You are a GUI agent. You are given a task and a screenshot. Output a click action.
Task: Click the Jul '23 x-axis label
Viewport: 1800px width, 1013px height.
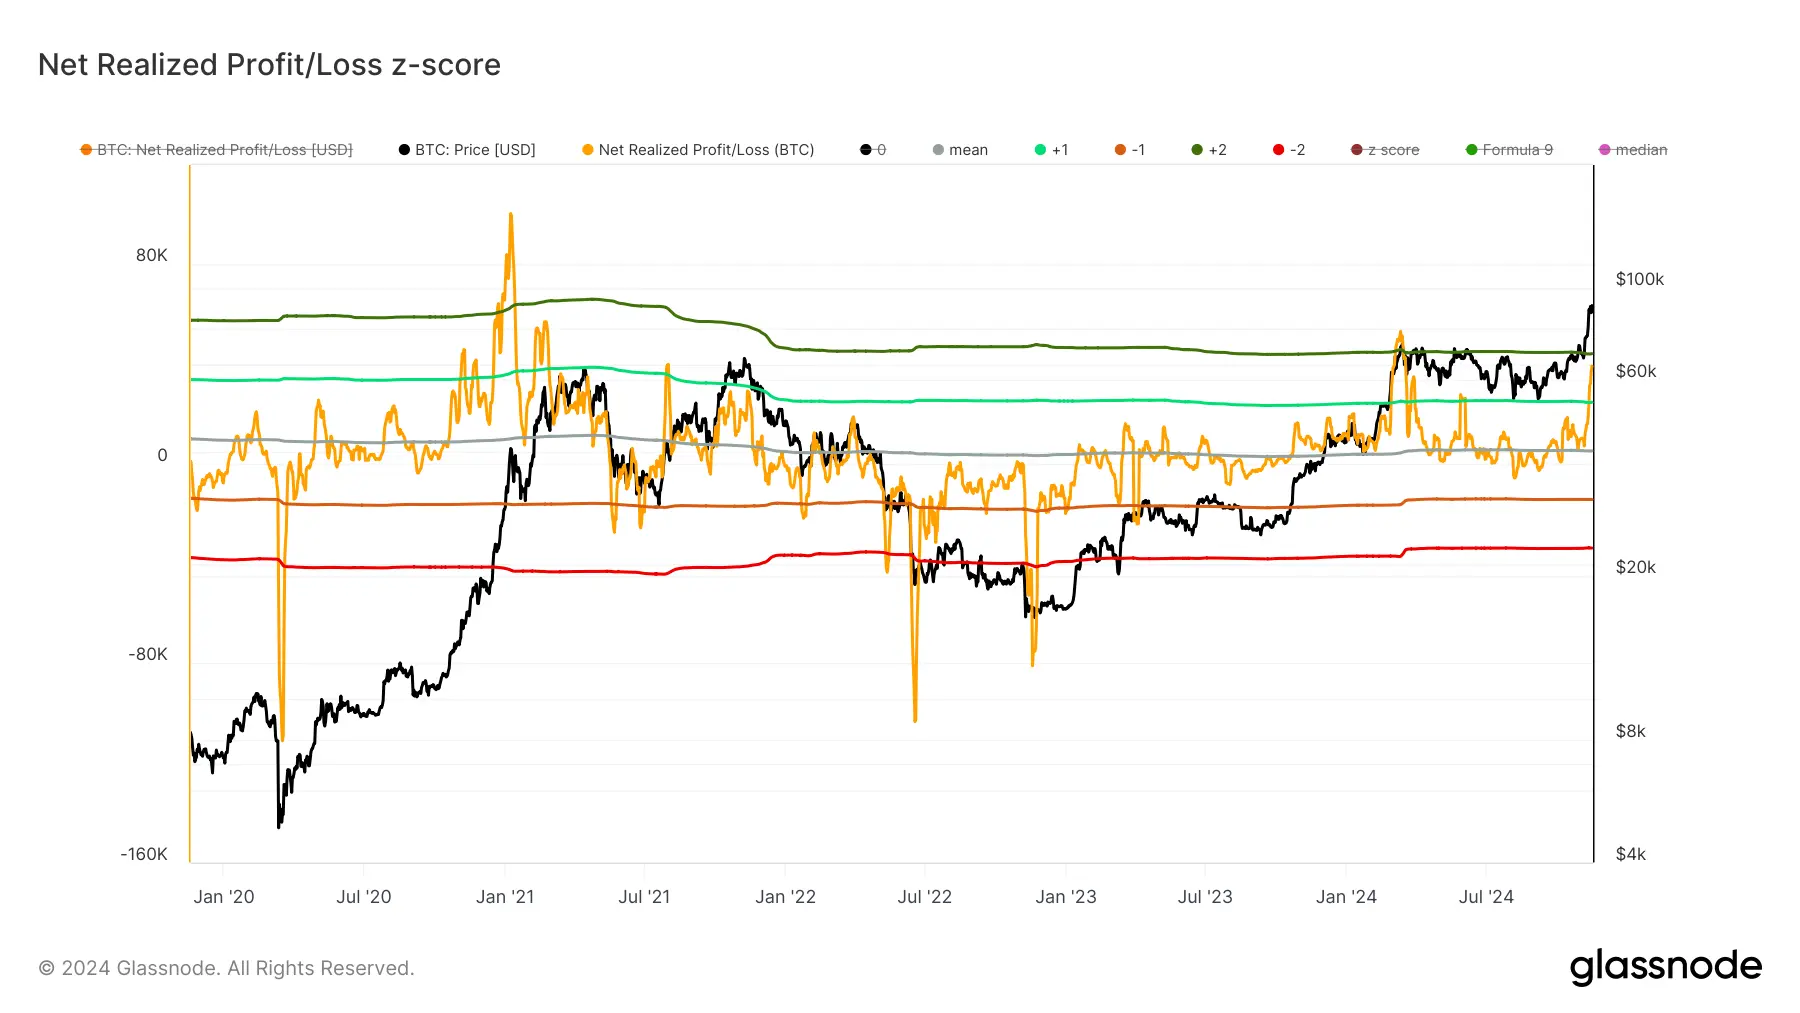1205,897
